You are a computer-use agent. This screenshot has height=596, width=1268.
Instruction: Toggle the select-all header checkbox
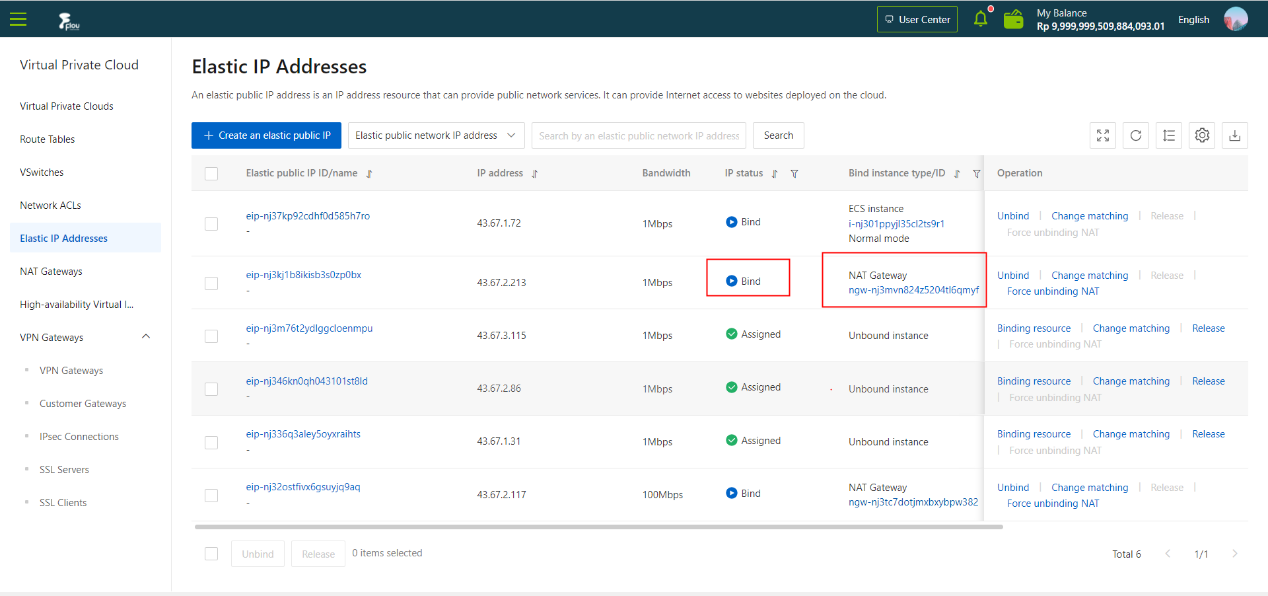211,173
